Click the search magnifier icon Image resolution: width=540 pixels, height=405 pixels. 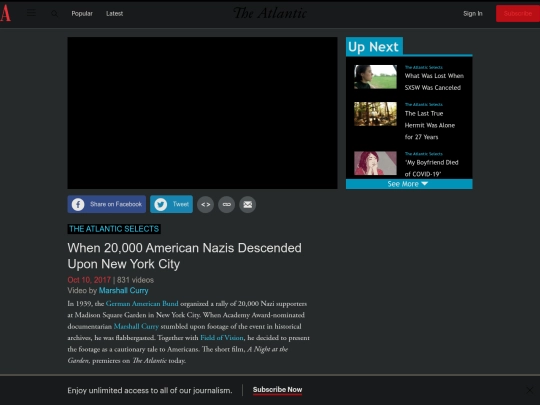tap(54, 14)
